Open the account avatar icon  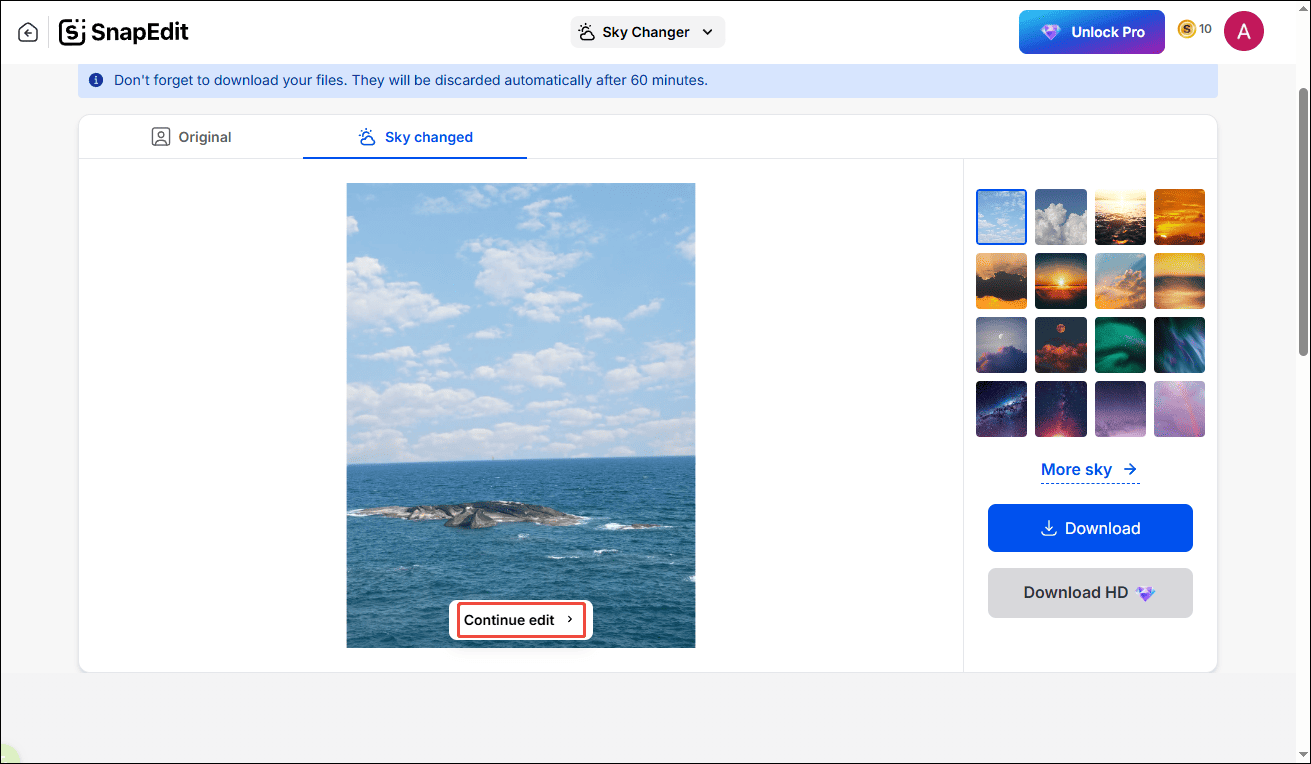[x=1243, y=31]
